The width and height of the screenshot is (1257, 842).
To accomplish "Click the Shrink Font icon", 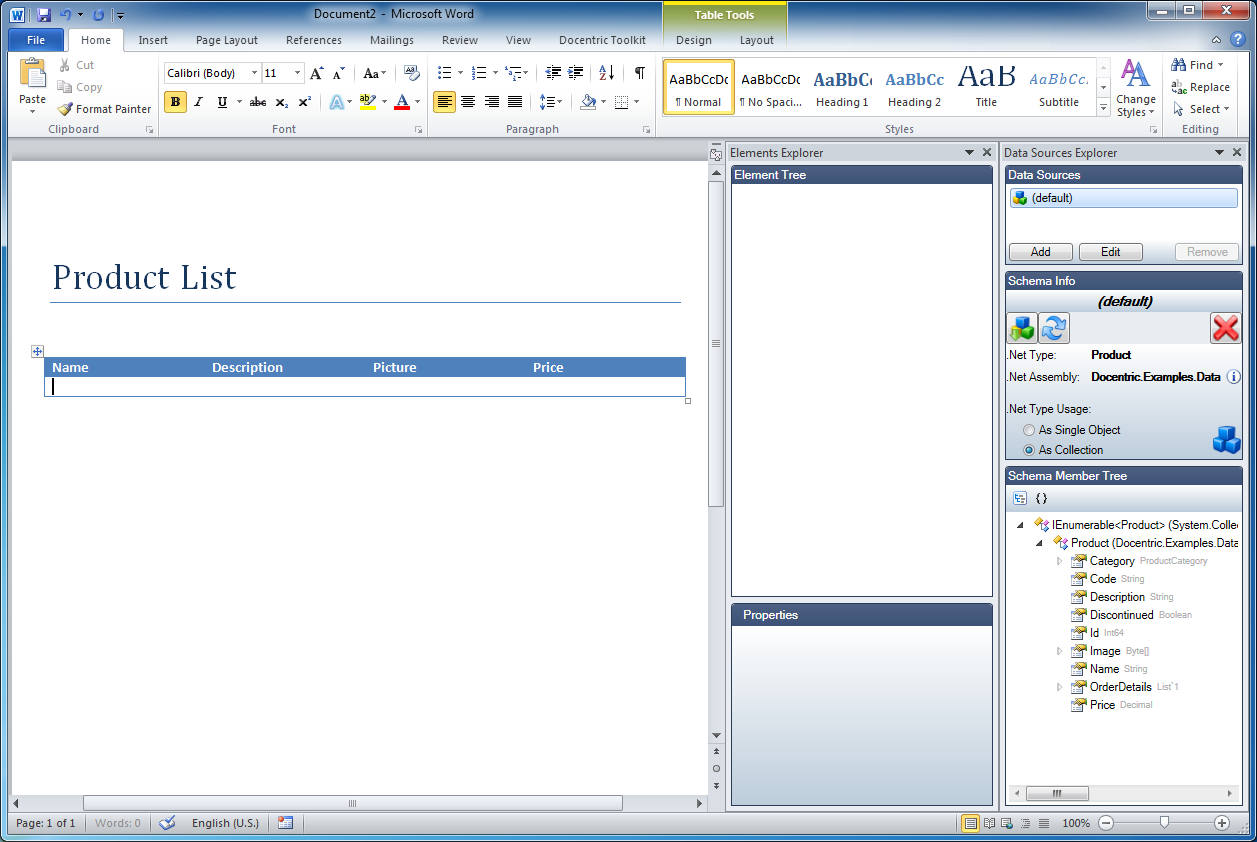I will 339,73.
